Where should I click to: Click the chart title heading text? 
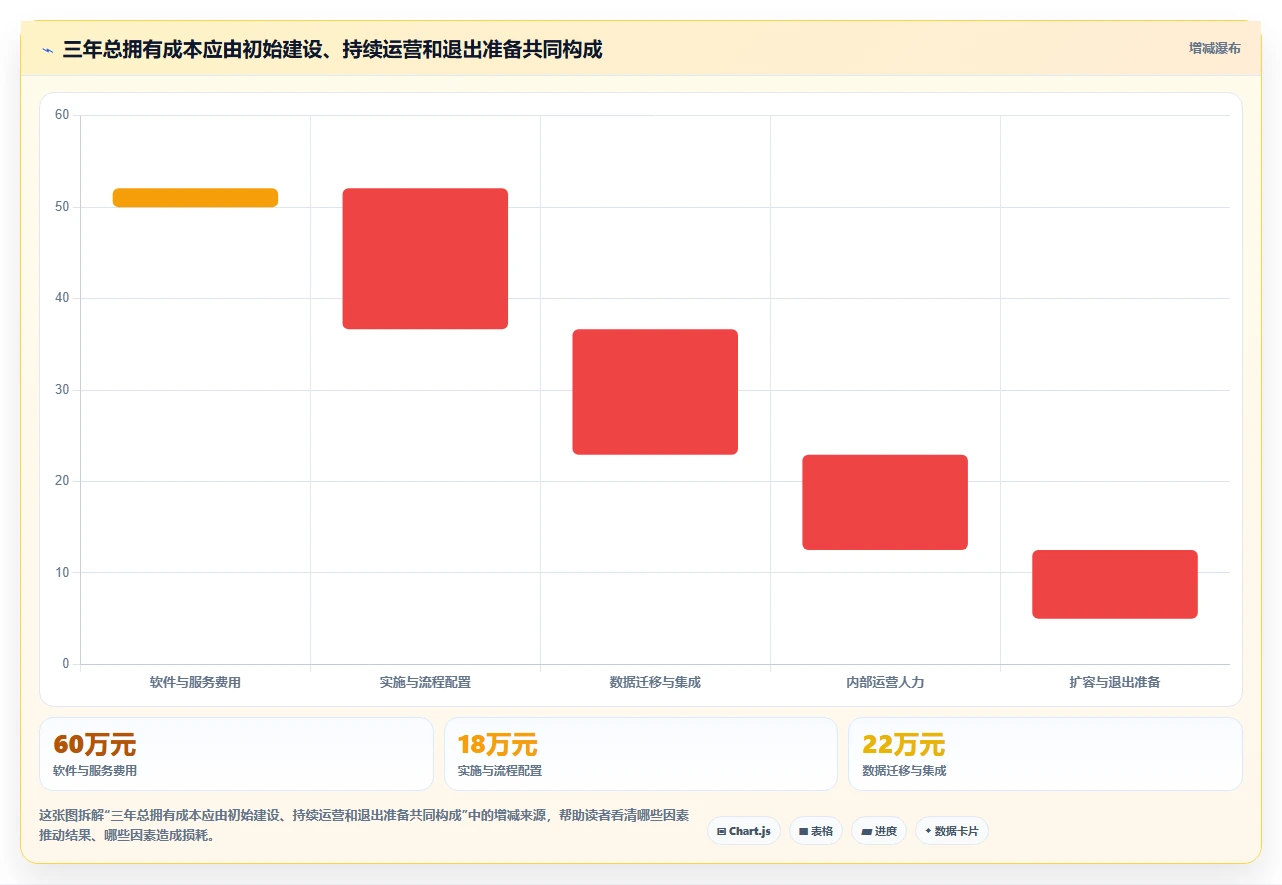coord(332,49)
